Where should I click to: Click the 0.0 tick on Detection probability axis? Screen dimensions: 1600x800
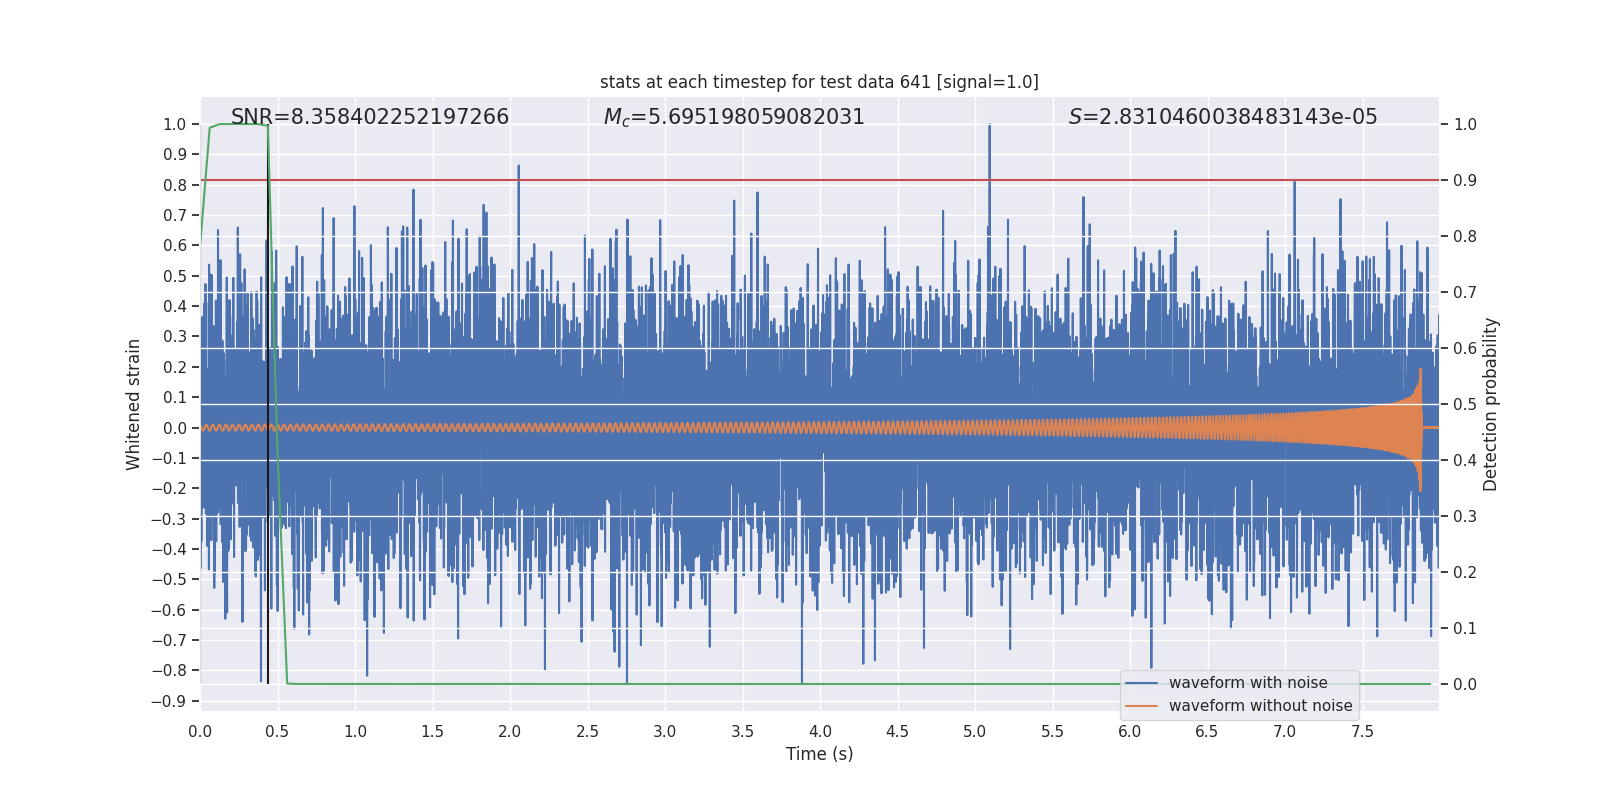(1465, 684)
